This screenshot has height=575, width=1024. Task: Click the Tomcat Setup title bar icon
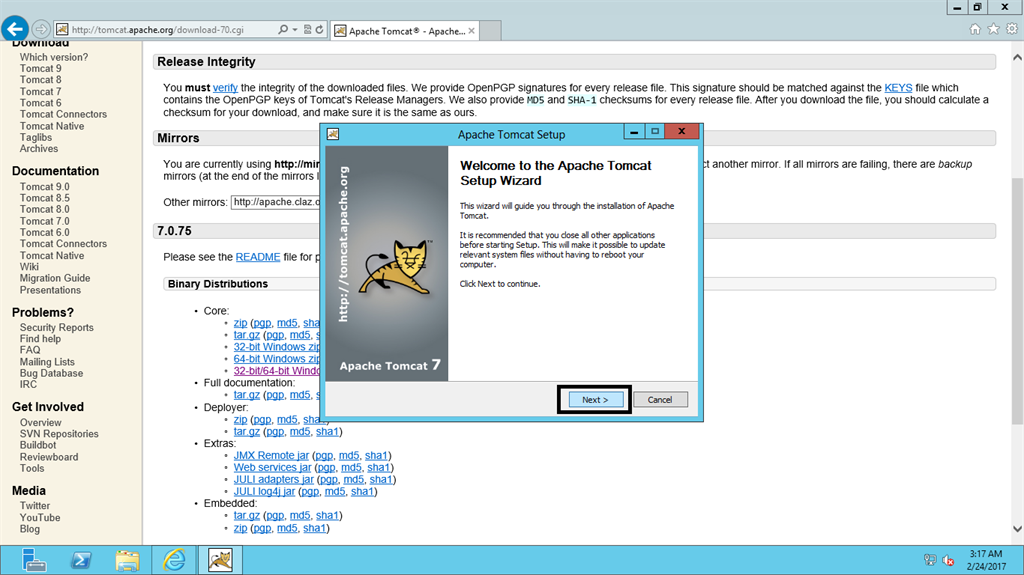click(333, 134)
